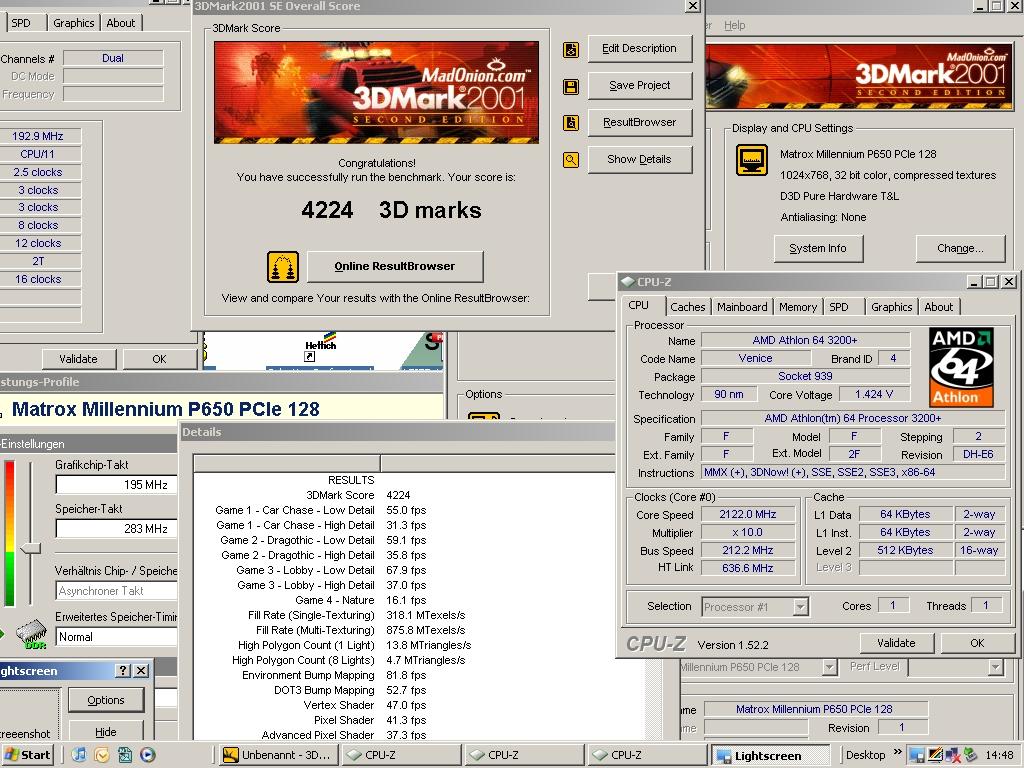
Task: Click the DDR memory chip icon
Action: tap(31, 633)
